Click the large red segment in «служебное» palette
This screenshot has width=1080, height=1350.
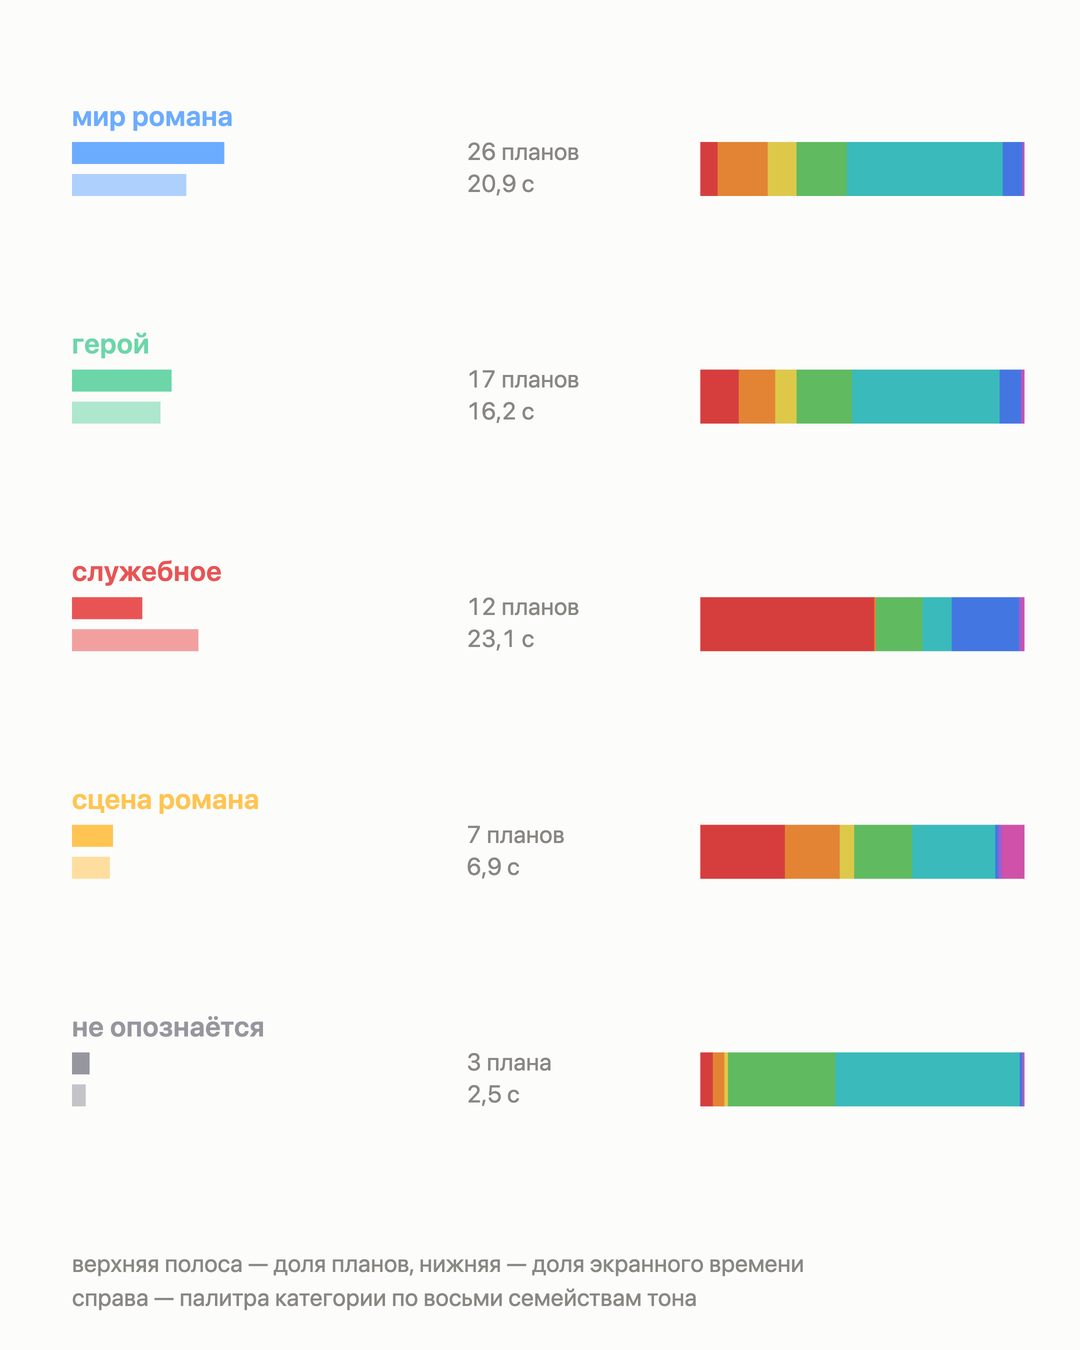click(x=787, y=625)
